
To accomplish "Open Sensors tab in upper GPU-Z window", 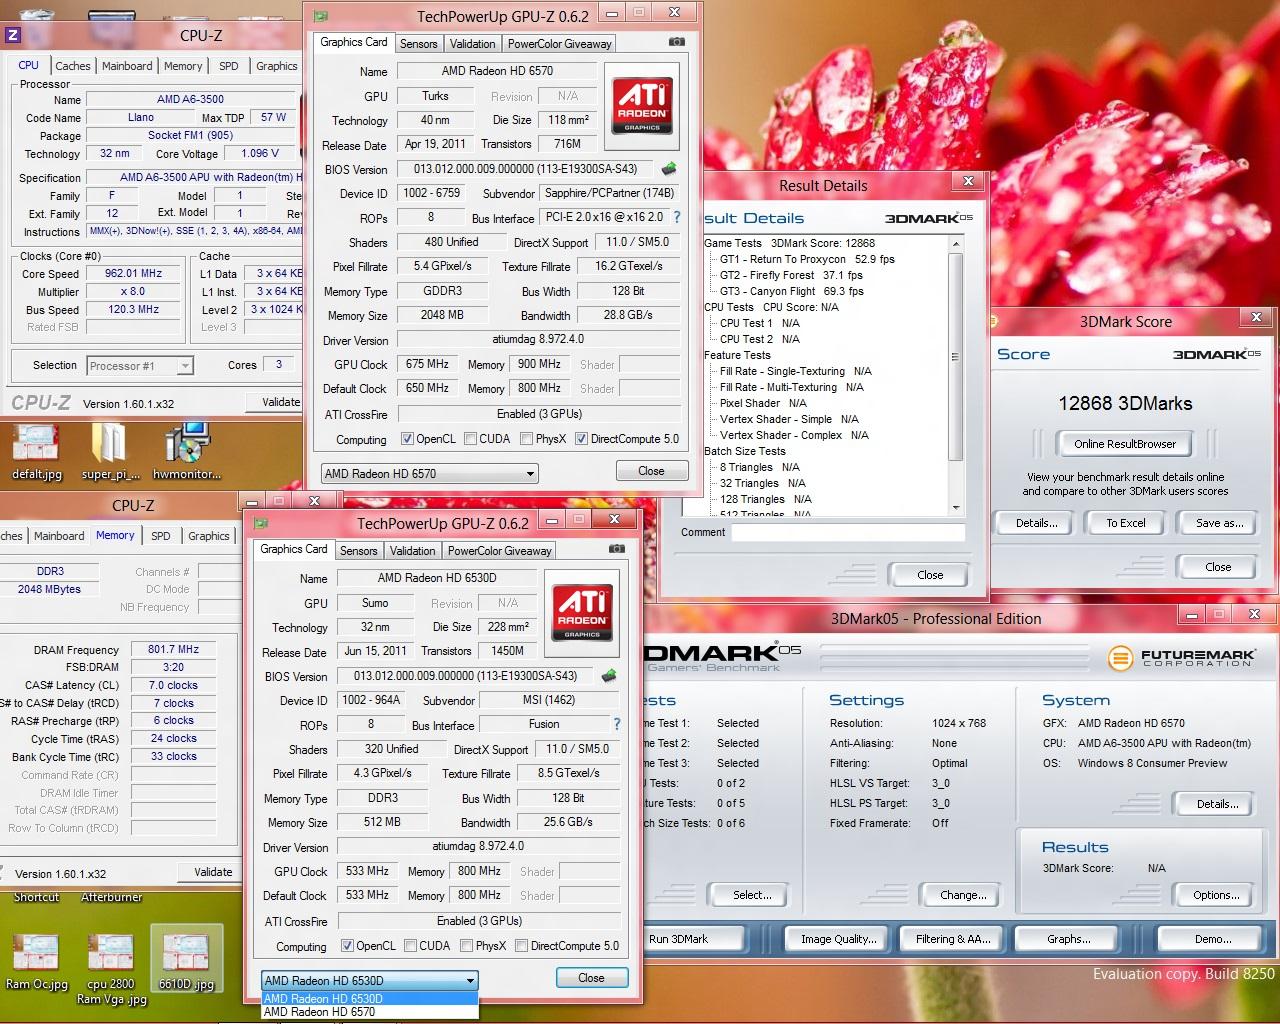I will click(x=419, y=44).
